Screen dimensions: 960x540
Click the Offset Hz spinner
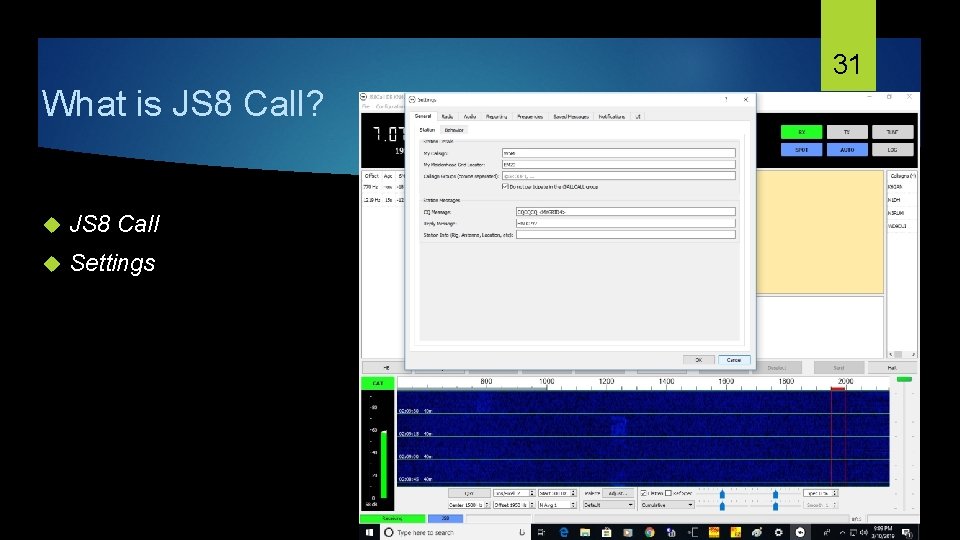coord(514,505)
